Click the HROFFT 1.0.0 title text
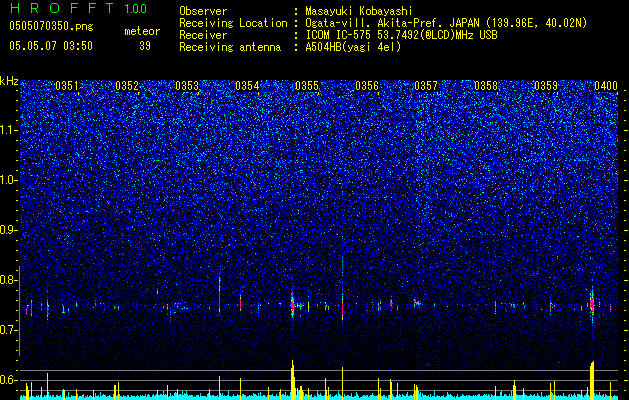The image size is (629, 400). [x=78, y=8]
